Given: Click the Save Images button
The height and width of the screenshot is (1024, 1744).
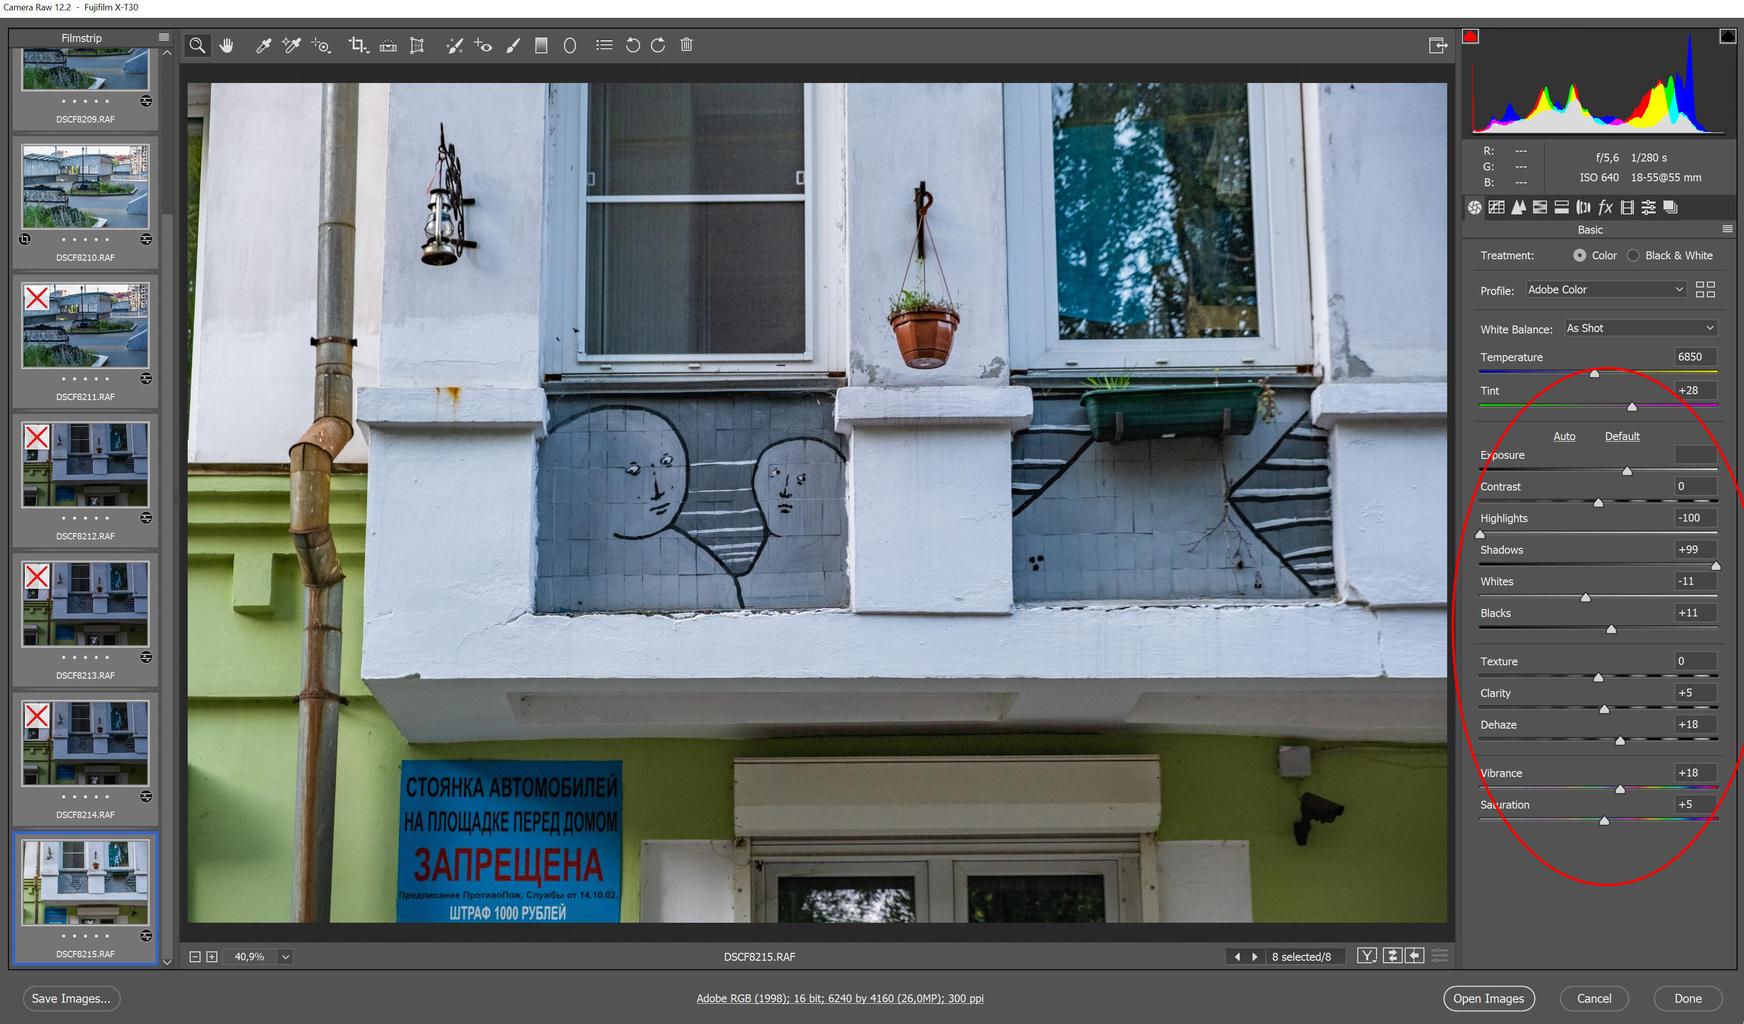Looking at the screenshot, I should coord(71,998).
